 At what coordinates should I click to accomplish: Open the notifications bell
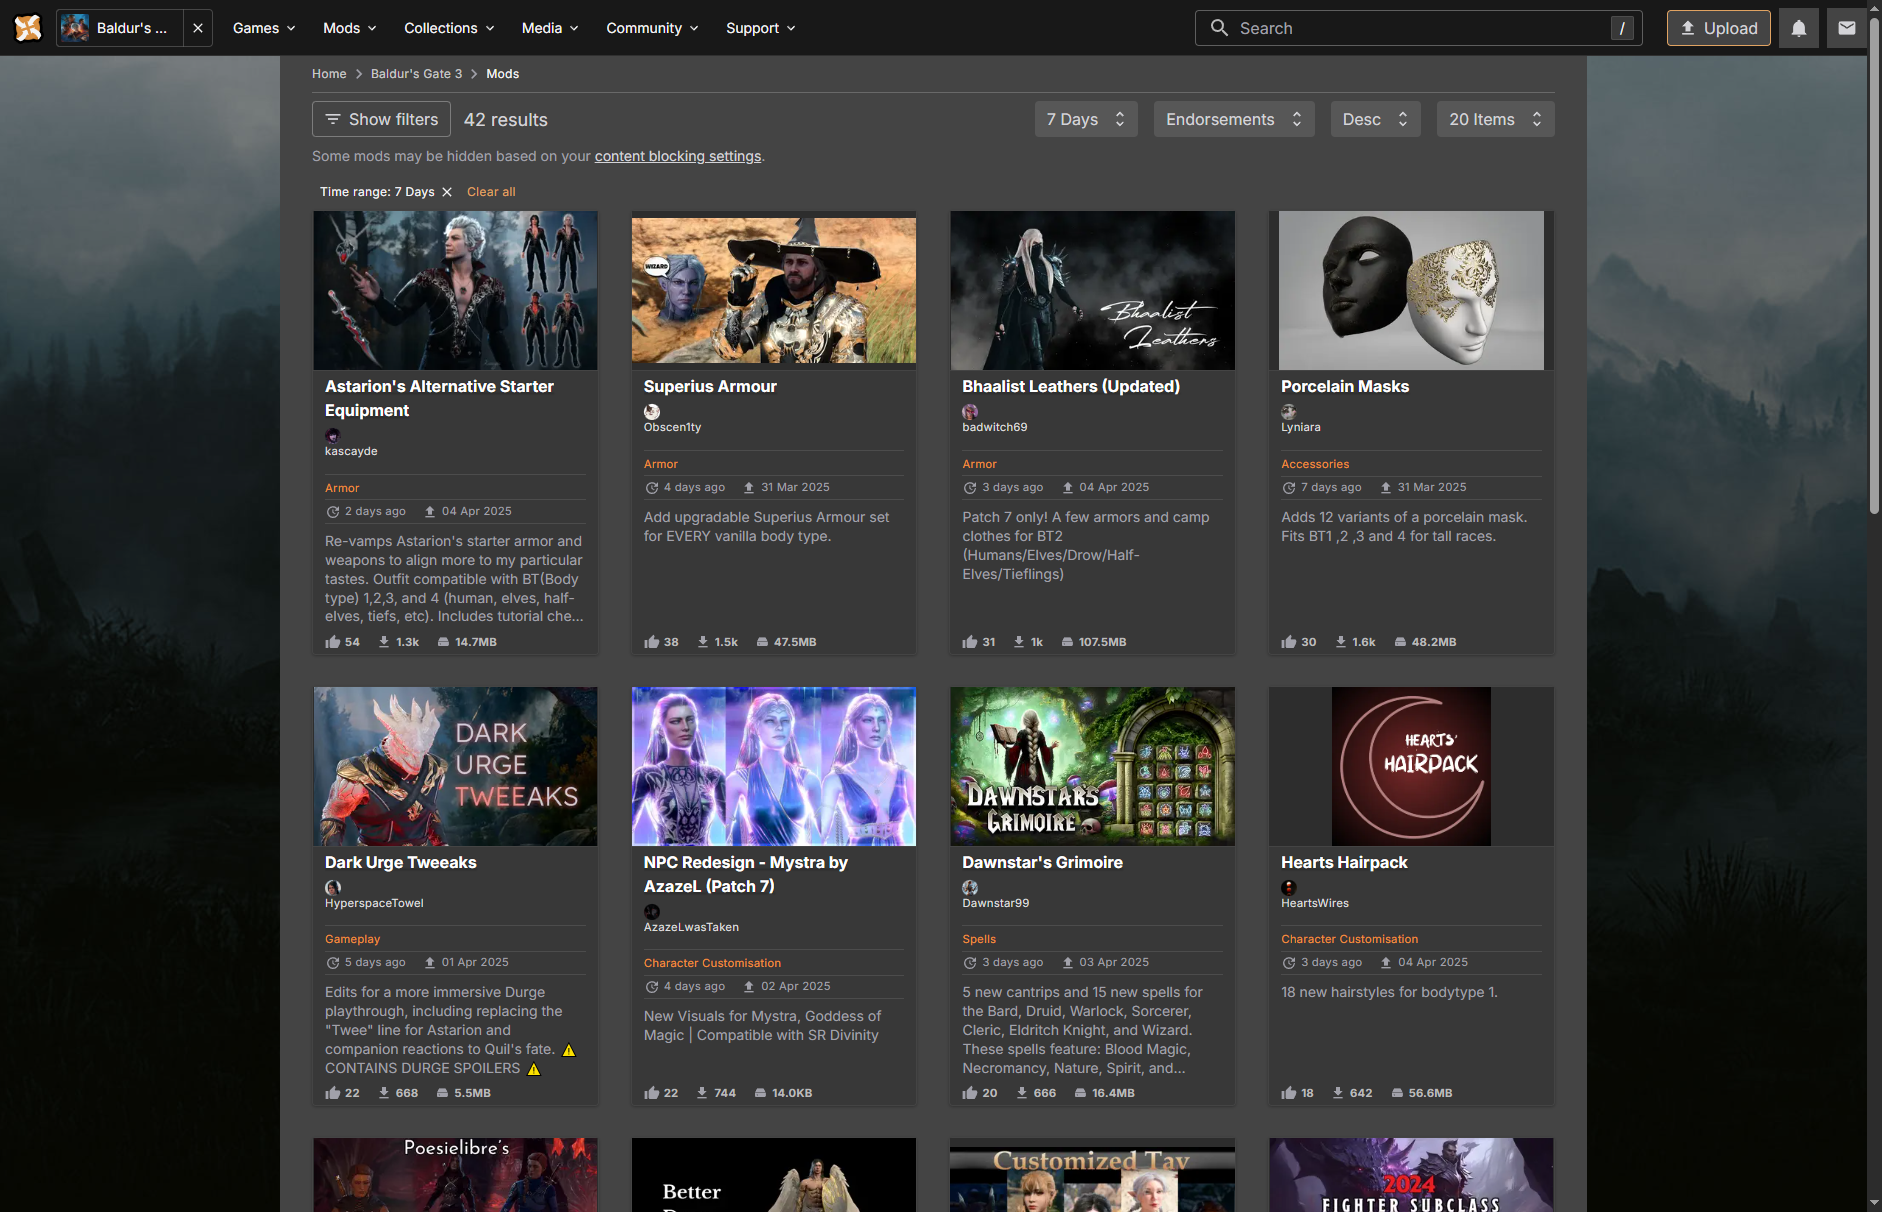tap(1798, 28)
